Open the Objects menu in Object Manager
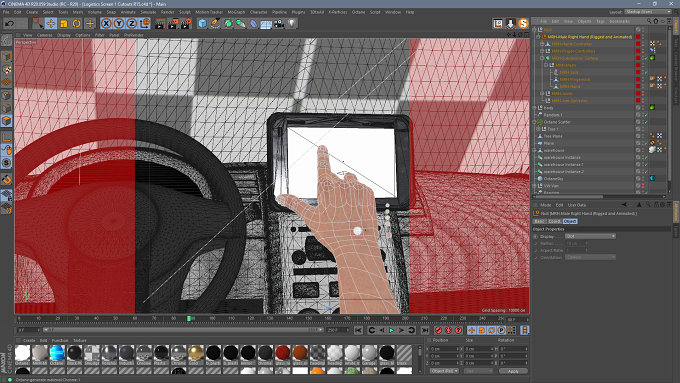 pos(584,21)
